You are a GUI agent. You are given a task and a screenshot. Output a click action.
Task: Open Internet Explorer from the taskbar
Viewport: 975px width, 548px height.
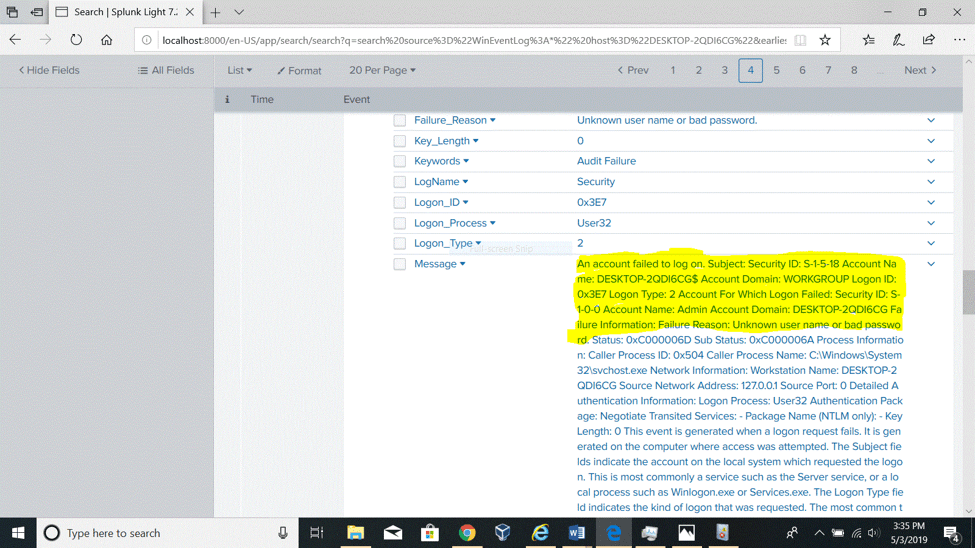(540, 533)
